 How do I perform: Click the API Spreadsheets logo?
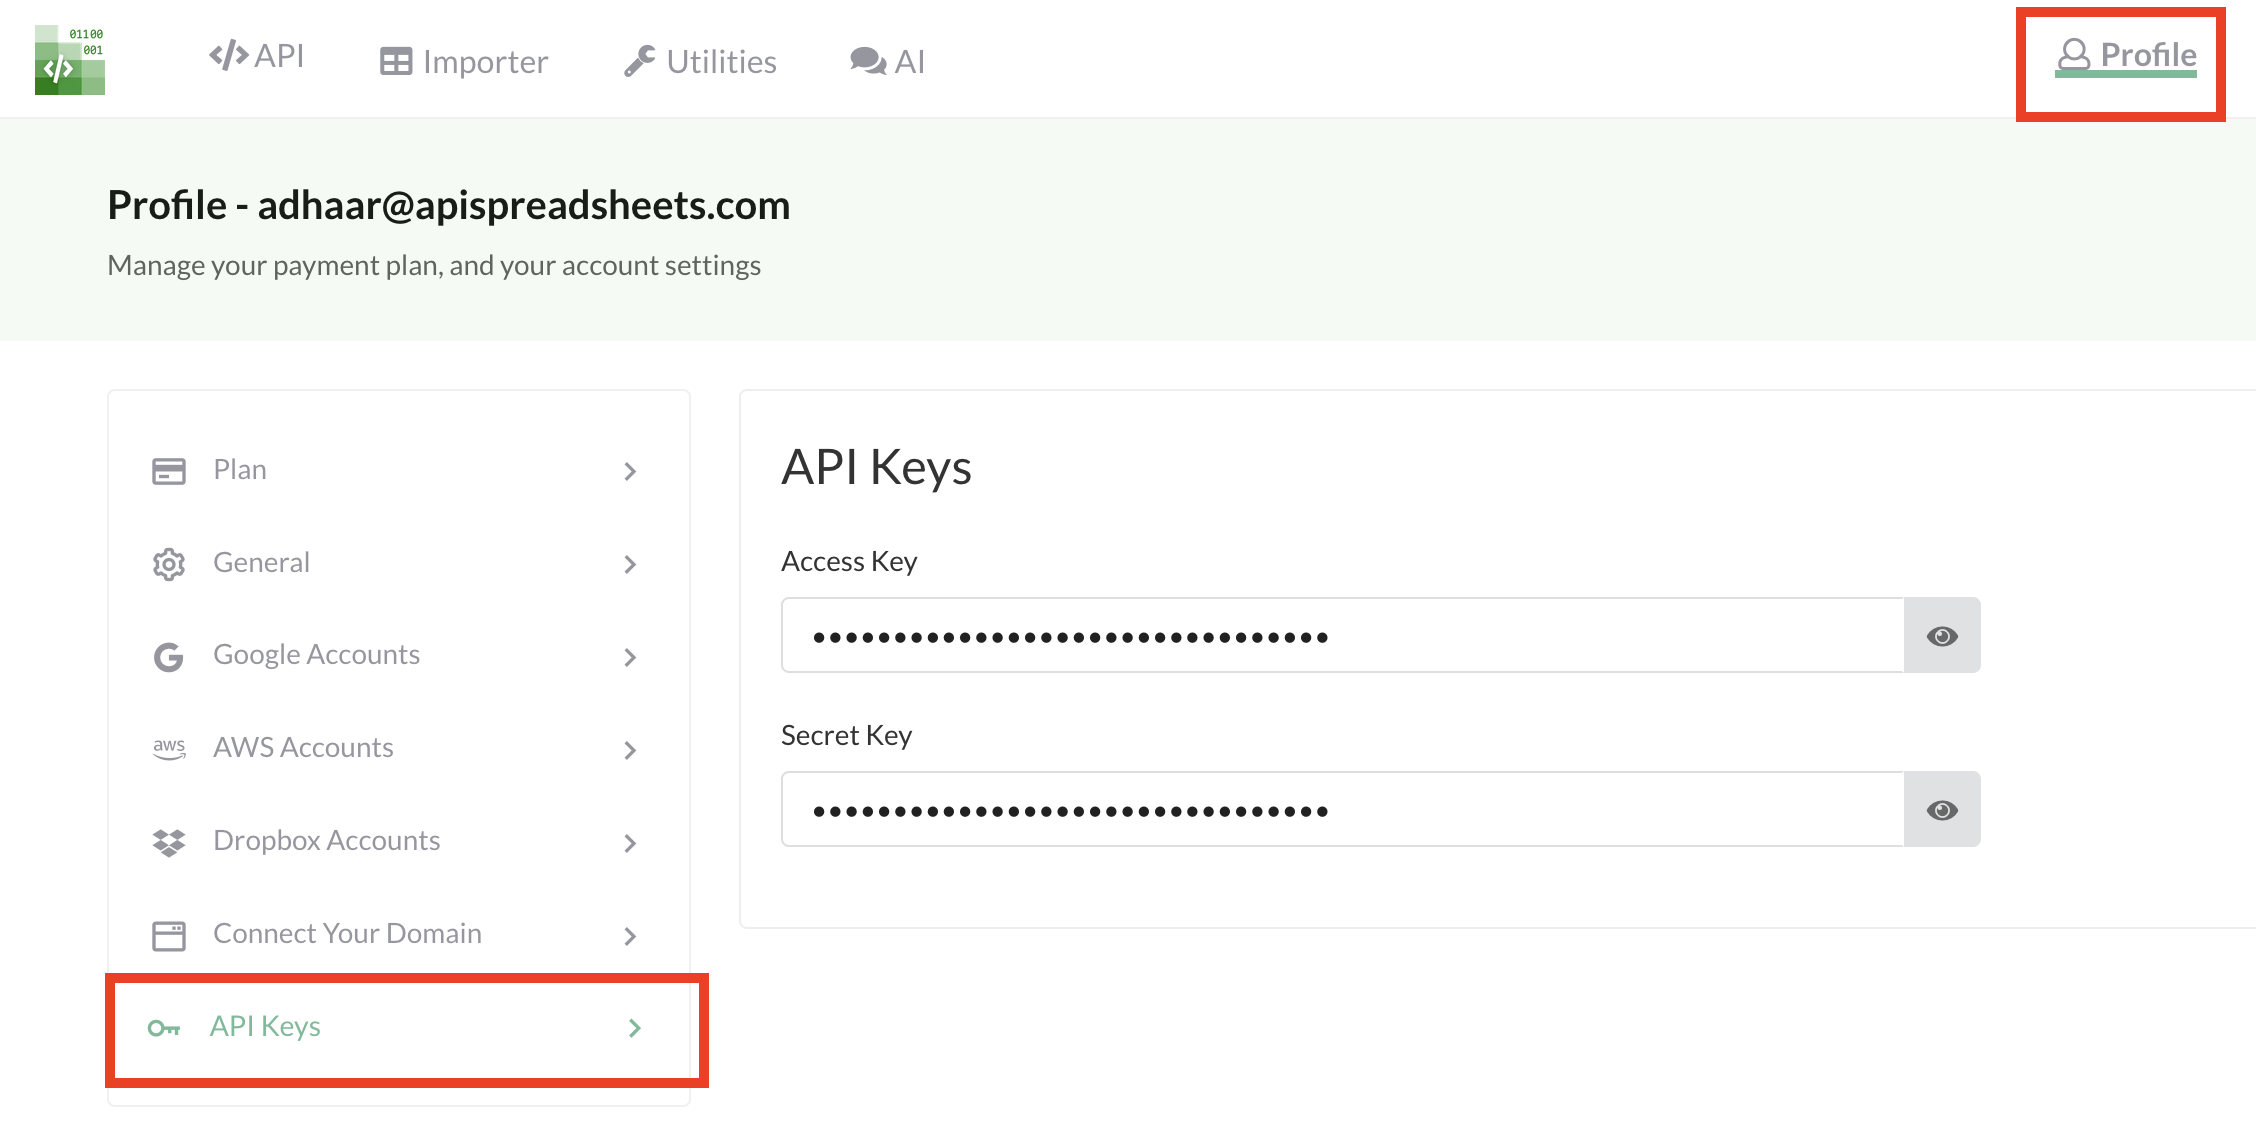coord(68,58)
